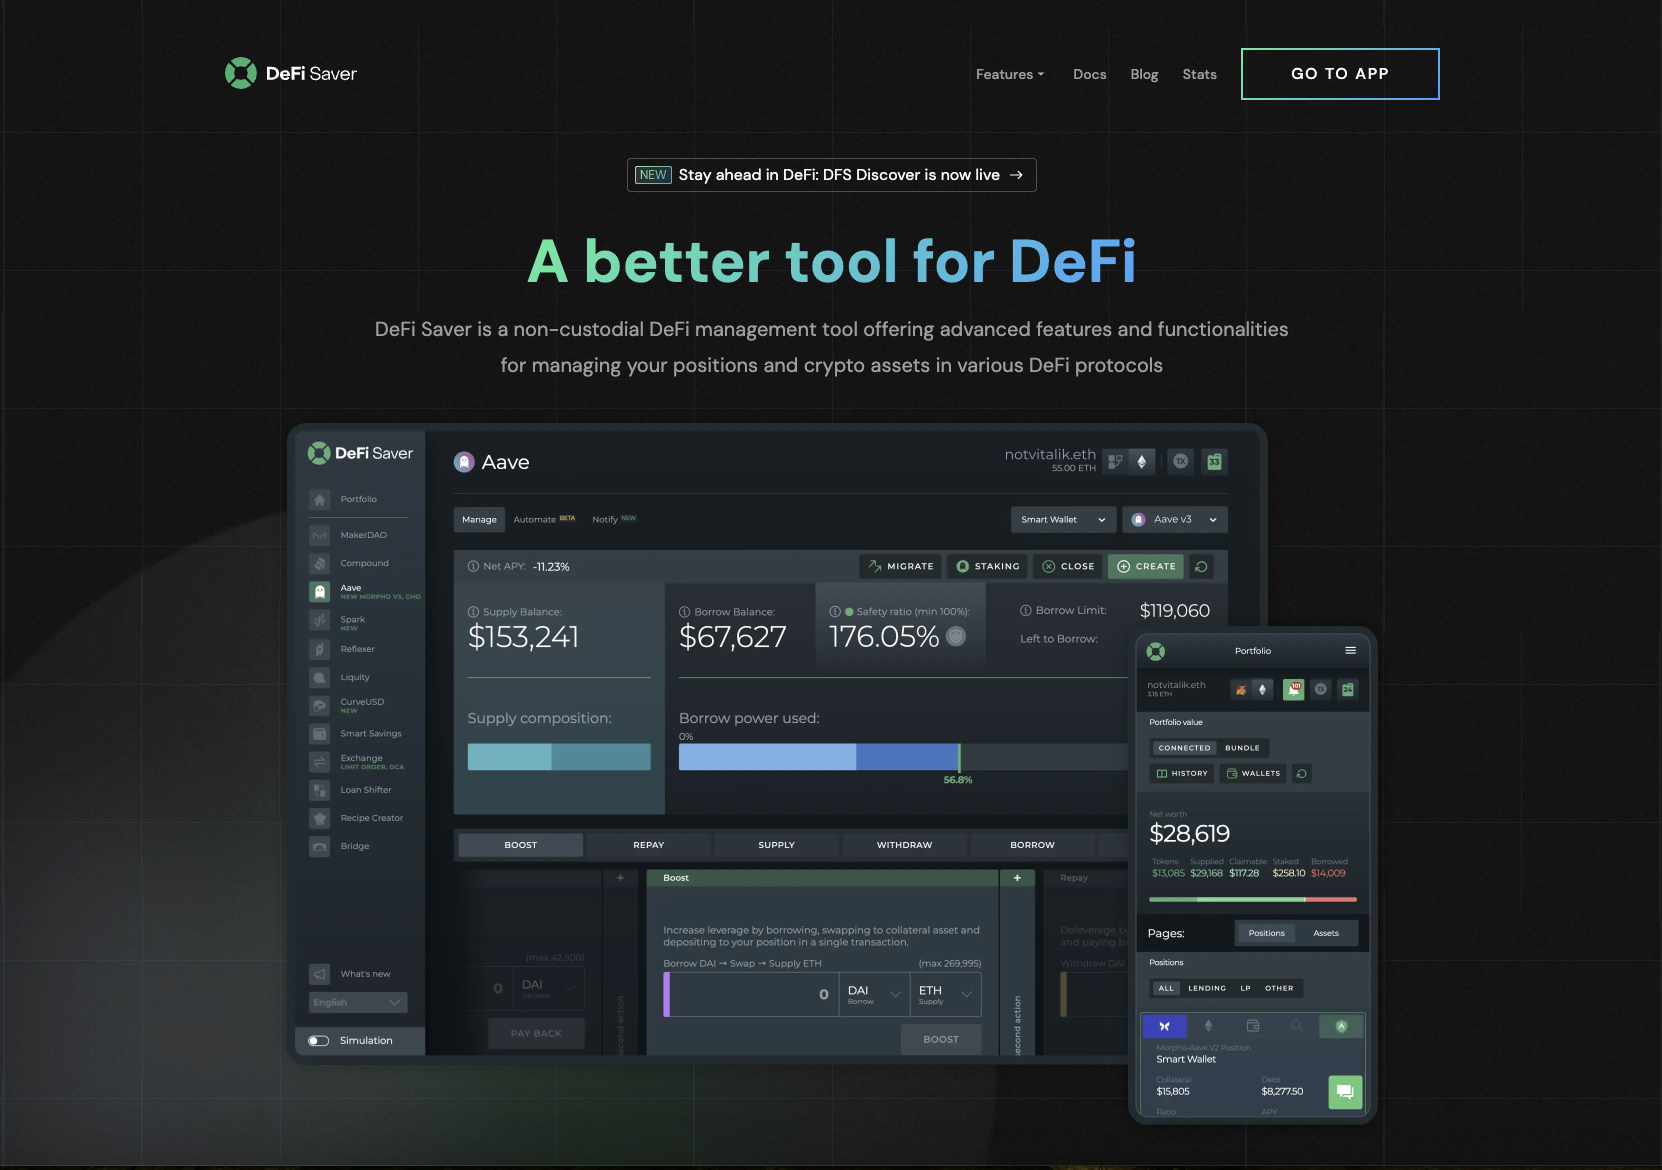Open the hamburger menu in the mobile Portfolio view
1662x1170 pixels.
pyautogui.click(x=1350, y=650)
